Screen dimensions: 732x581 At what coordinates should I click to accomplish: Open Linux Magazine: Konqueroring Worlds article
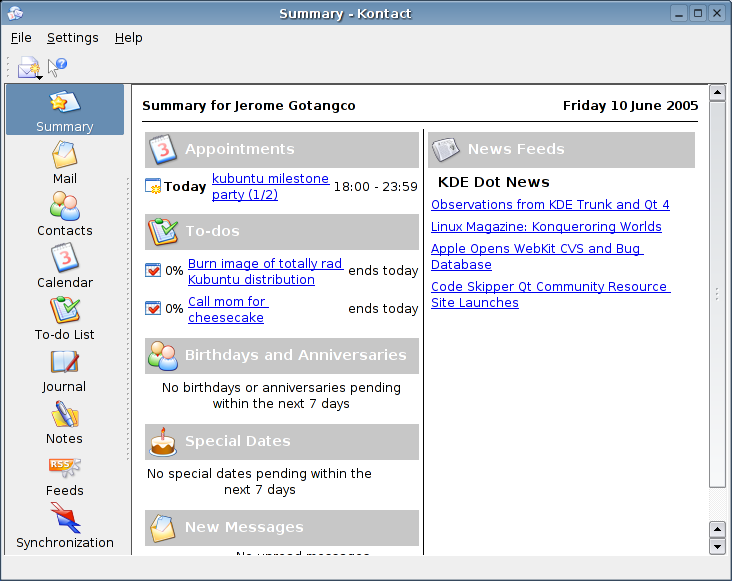546,226
